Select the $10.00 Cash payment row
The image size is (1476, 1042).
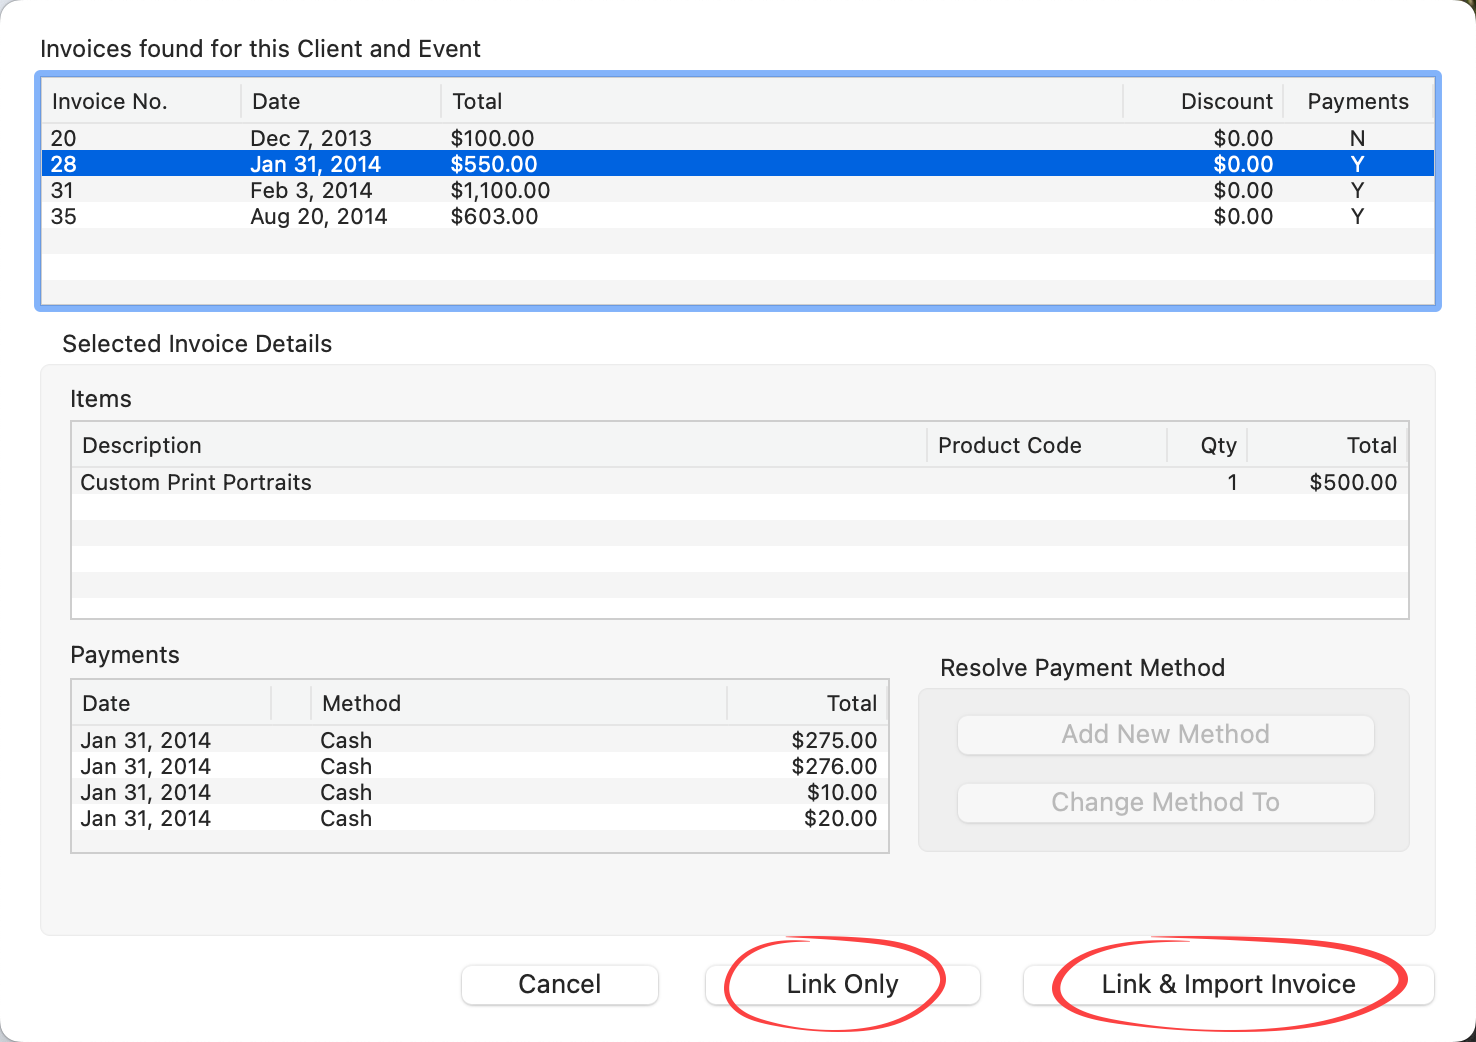(479, 792)
